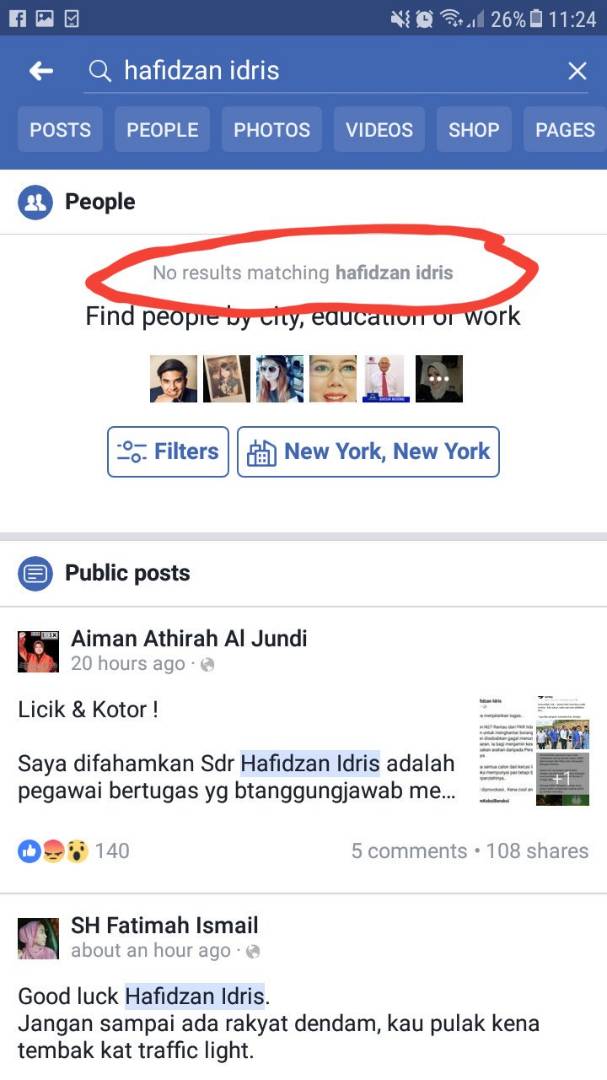Screen dimensions: 607x1080
Task: Tap the search magnifier icon
Action: pyautogui.click(x=101, y=70)
